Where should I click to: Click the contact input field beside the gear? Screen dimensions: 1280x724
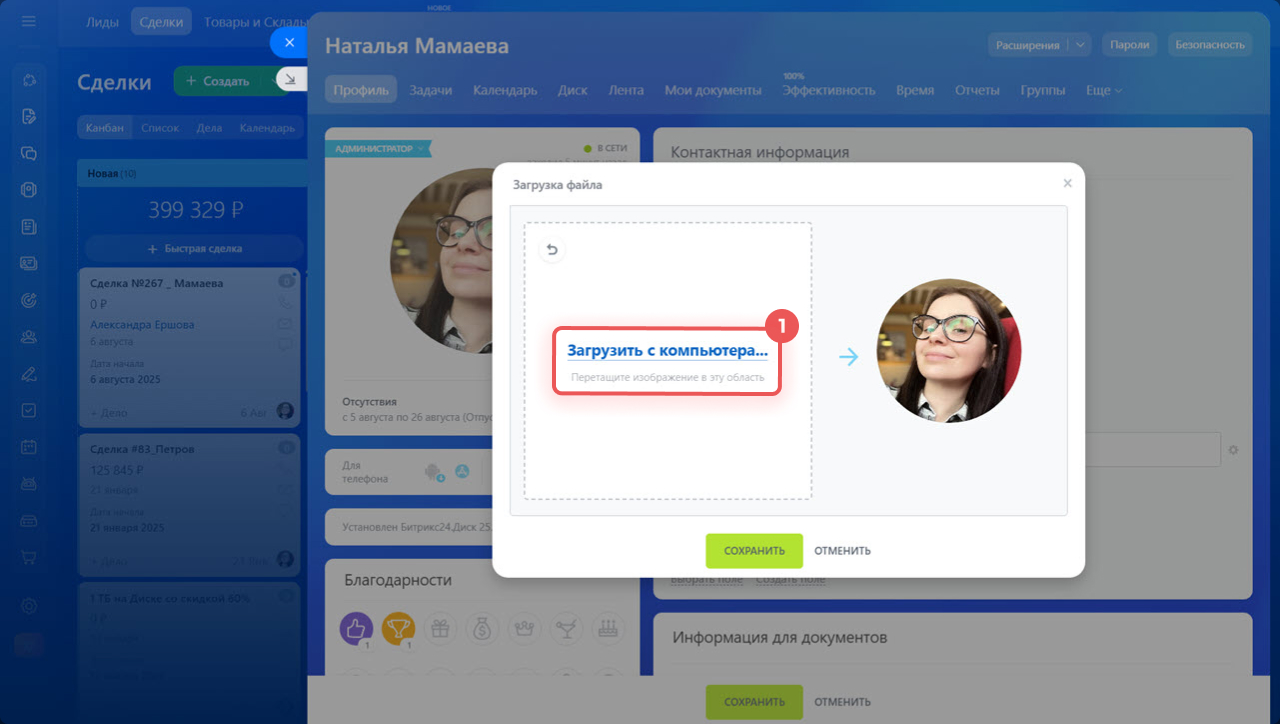click(1153, 450)
